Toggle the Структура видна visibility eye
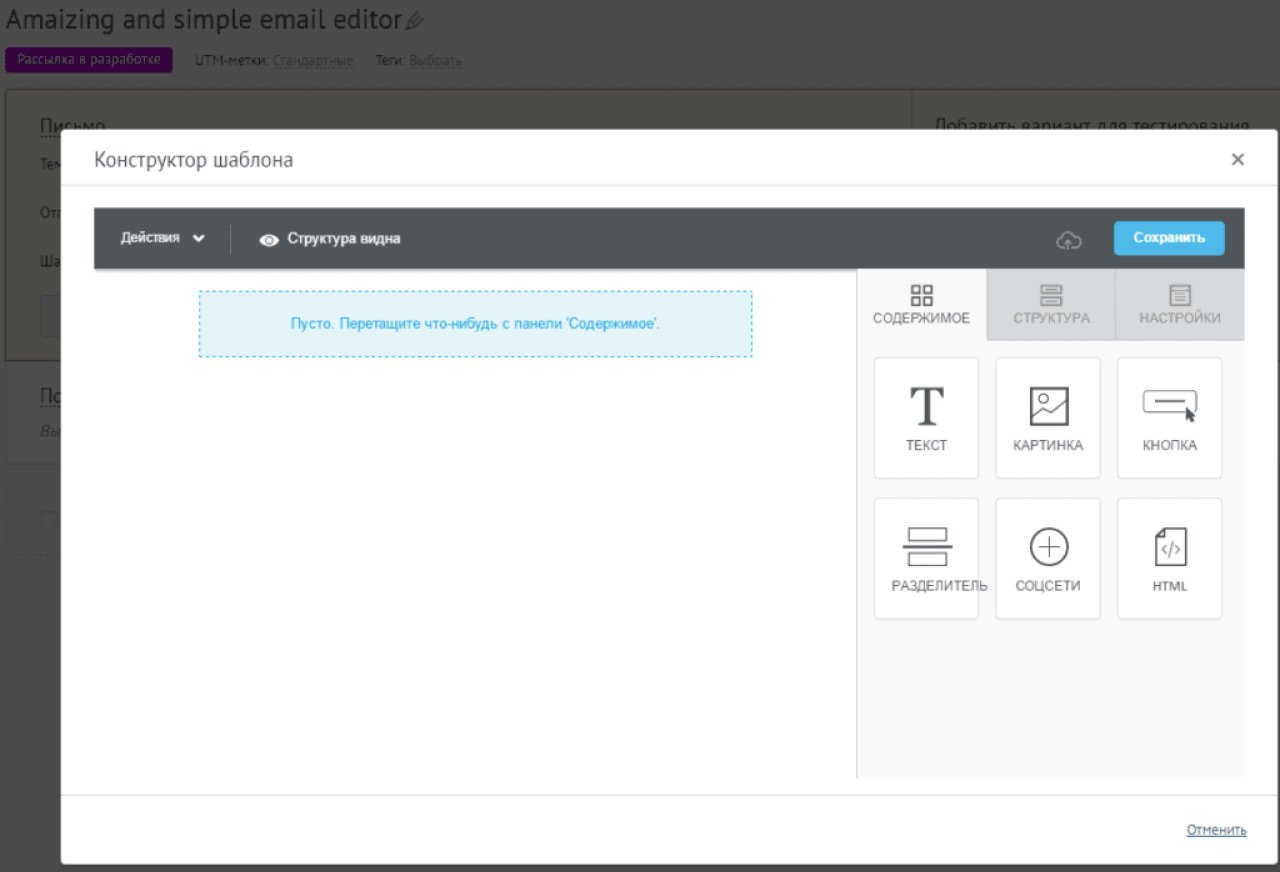Viewport: 1280px width, 872px height. coord(268,239)
